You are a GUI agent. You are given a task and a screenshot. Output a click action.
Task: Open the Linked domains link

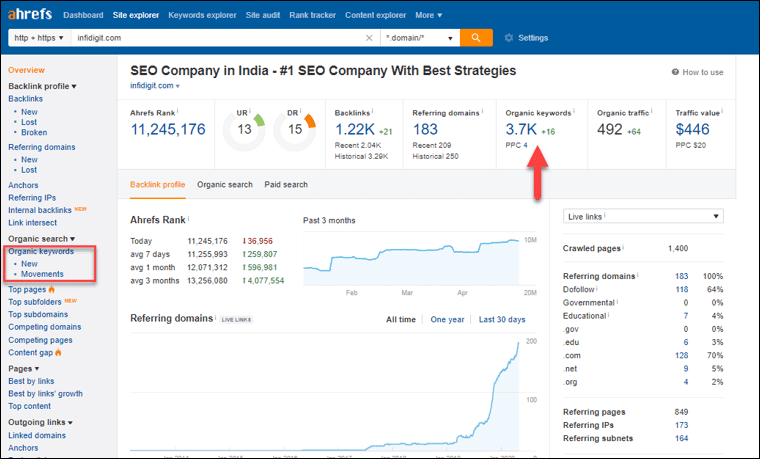(37, 435)
